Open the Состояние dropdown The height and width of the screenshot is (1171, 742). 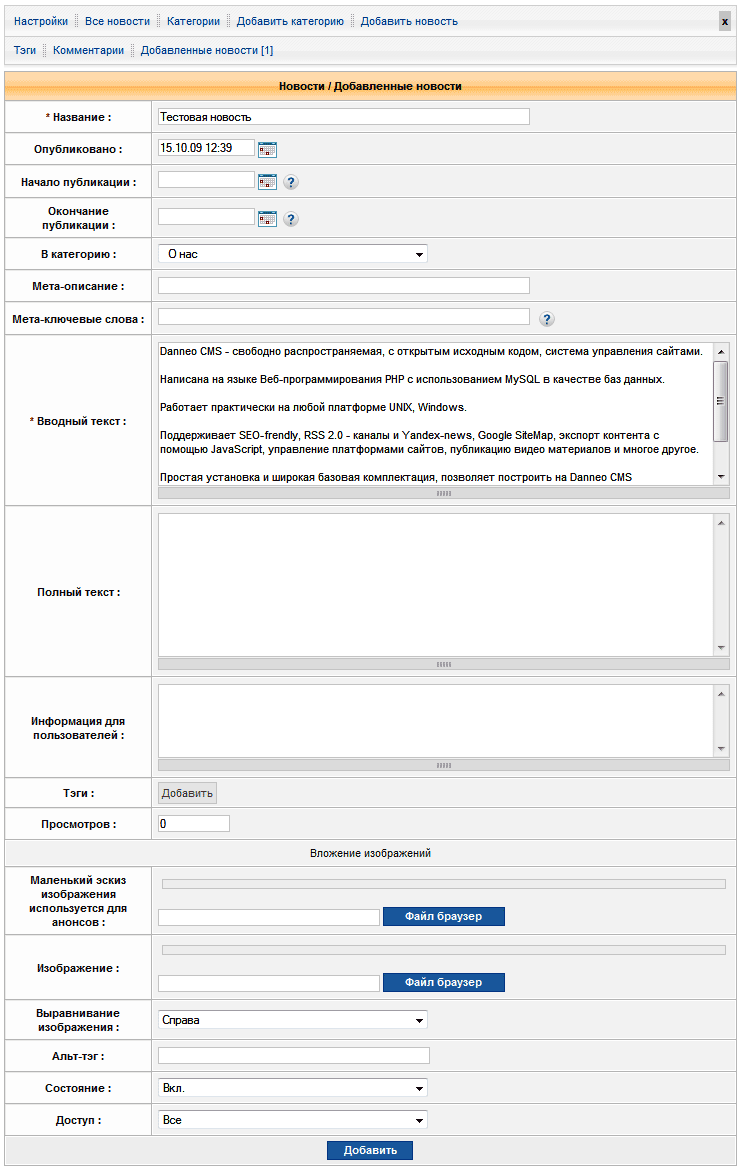[292, 1087]
